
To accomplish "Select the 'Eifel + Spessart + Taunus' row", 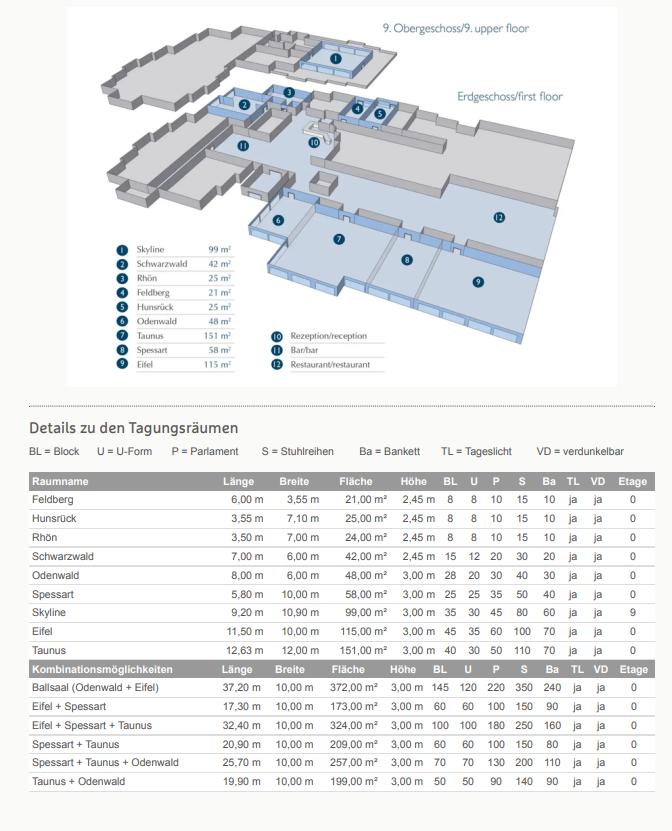I will point(342,726).
